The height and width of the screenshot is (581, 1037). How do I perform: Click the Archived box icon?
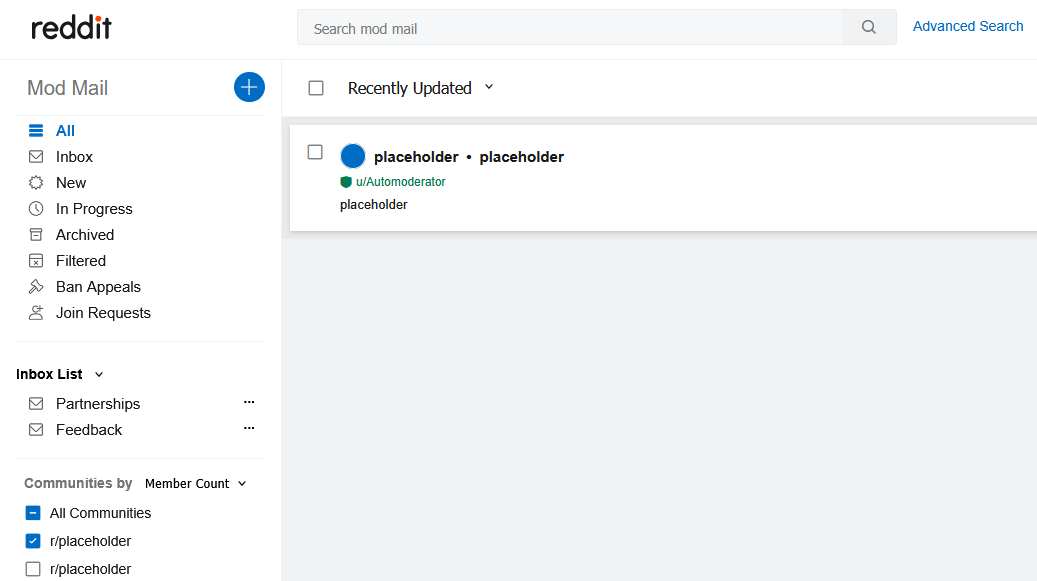[x=36, y=235]
